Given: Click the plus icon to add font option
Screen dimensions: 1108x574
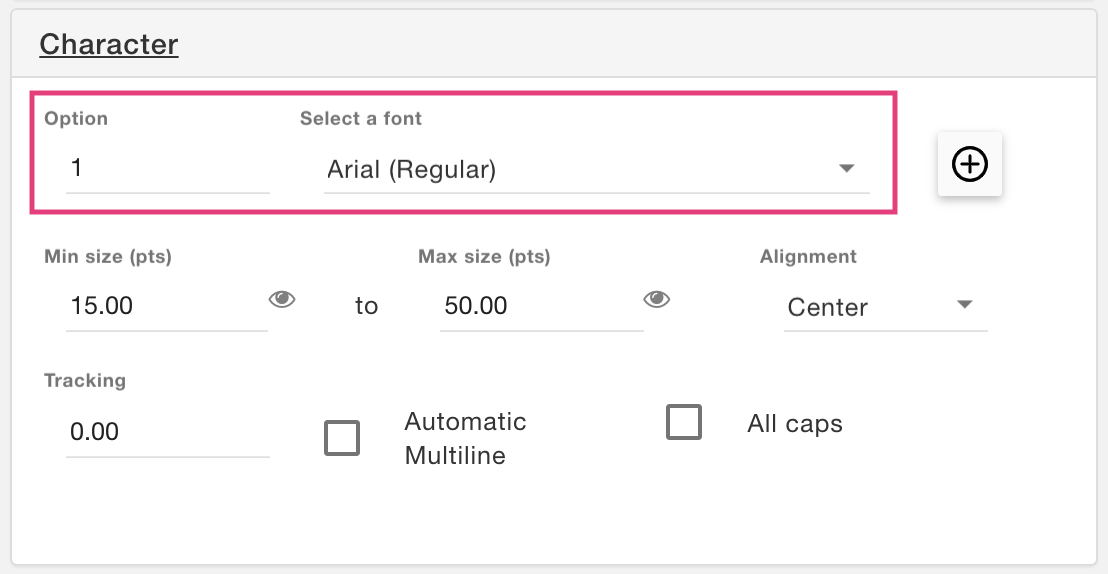Looking at the screenshot, I should point(970,164).
